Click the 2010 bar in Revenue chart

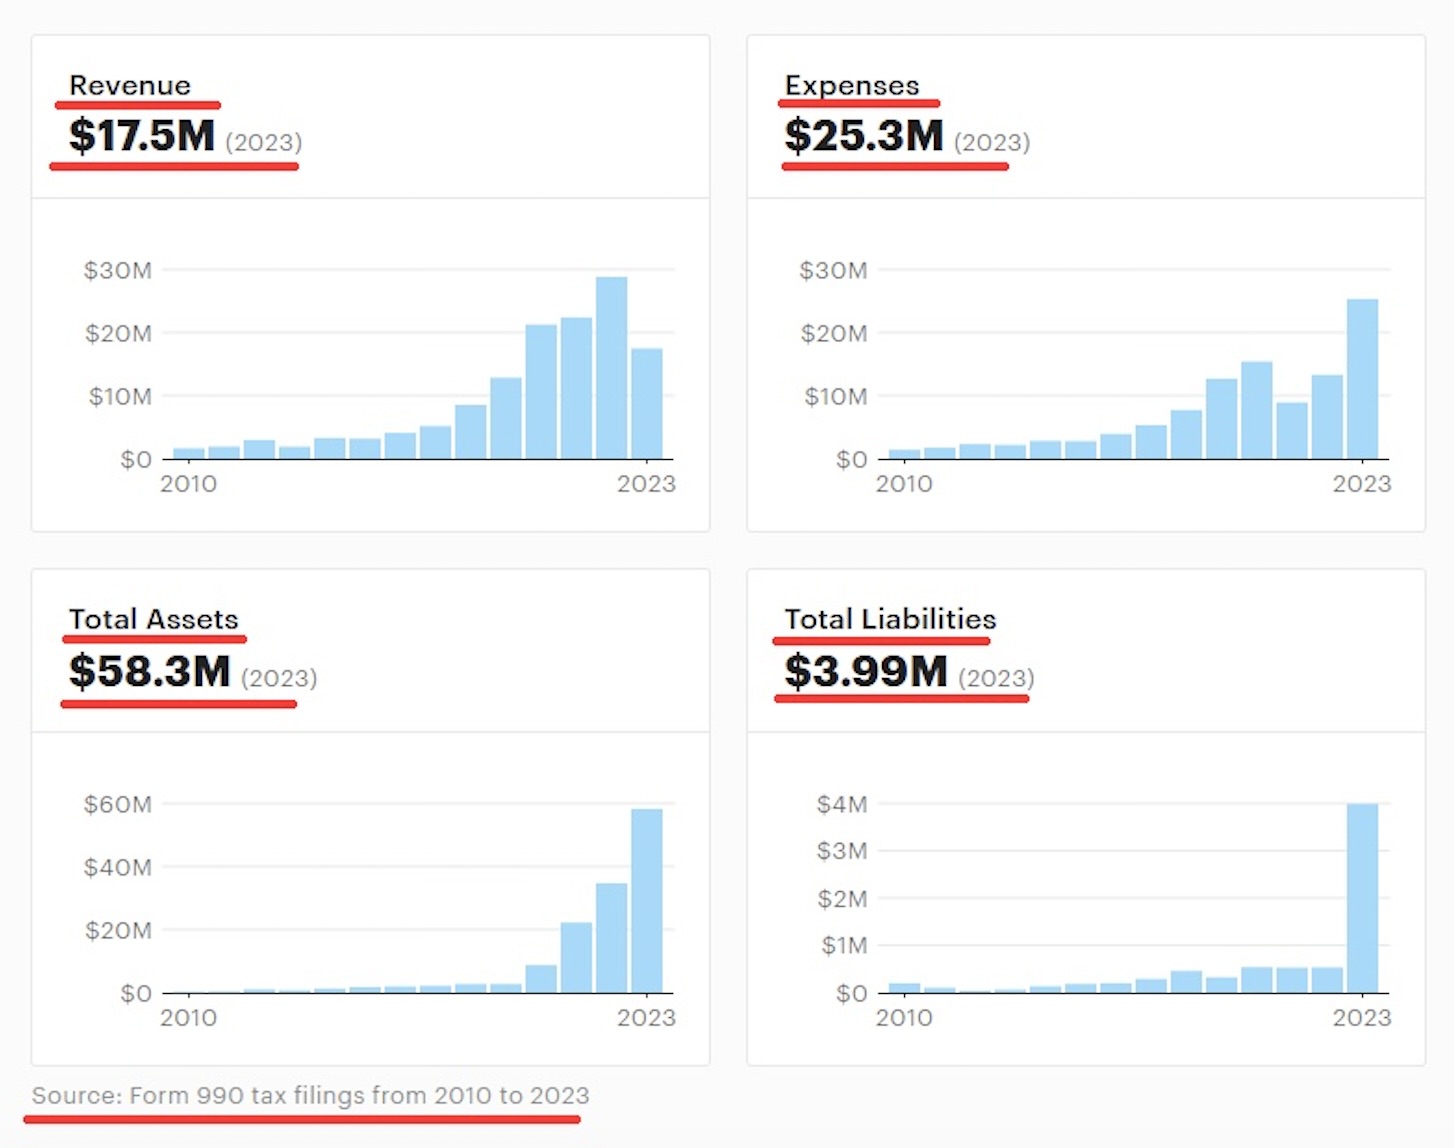(189, 454)
